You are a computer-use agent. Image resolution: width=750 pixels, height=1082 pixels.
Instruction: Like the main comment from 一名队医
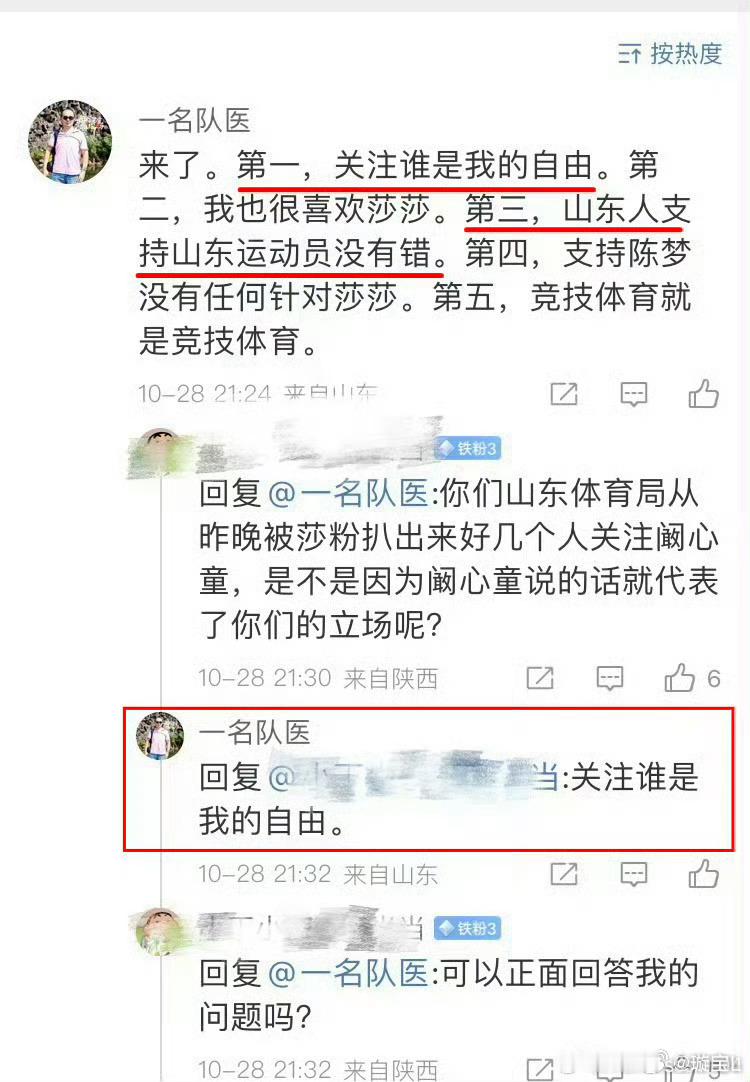(x=703, y=393)
